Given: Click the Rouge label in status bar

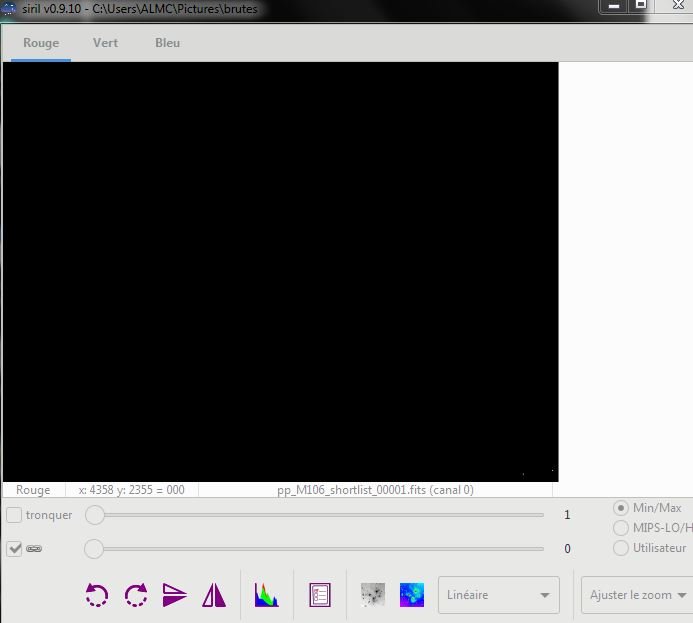Looking at the screenshot, I should 33,490.
